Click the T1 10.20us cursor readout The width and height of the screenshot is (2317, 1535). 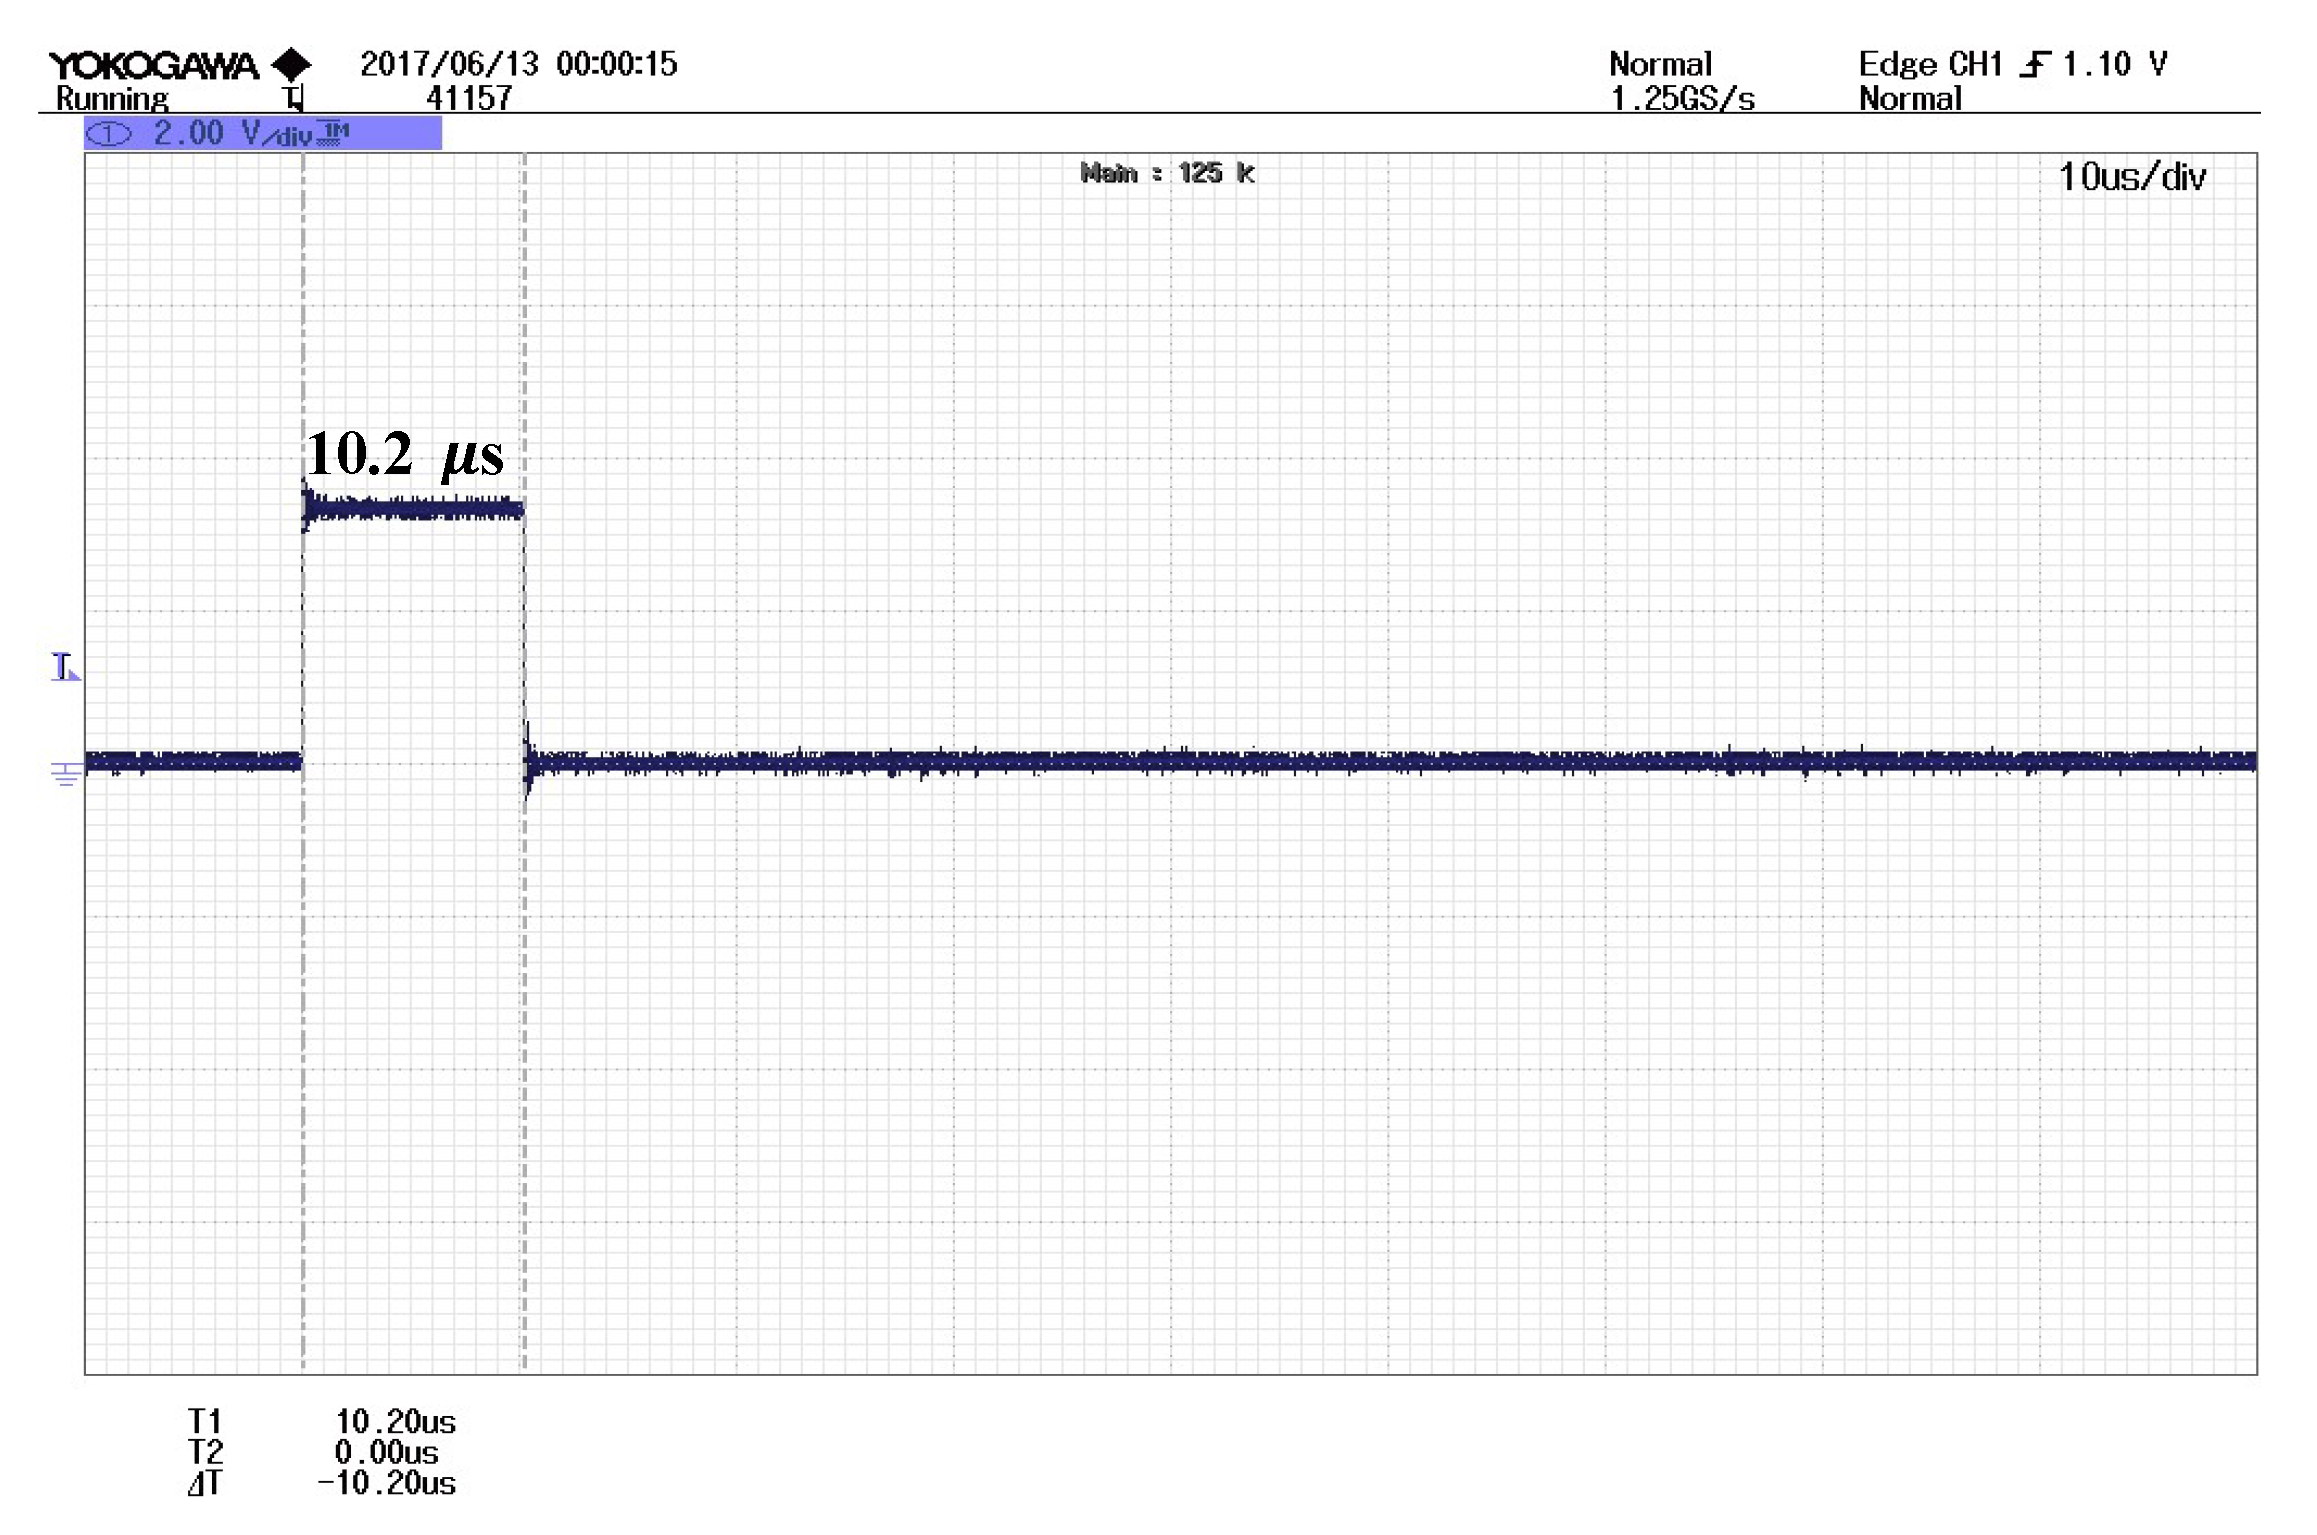tap(394, 1421)
